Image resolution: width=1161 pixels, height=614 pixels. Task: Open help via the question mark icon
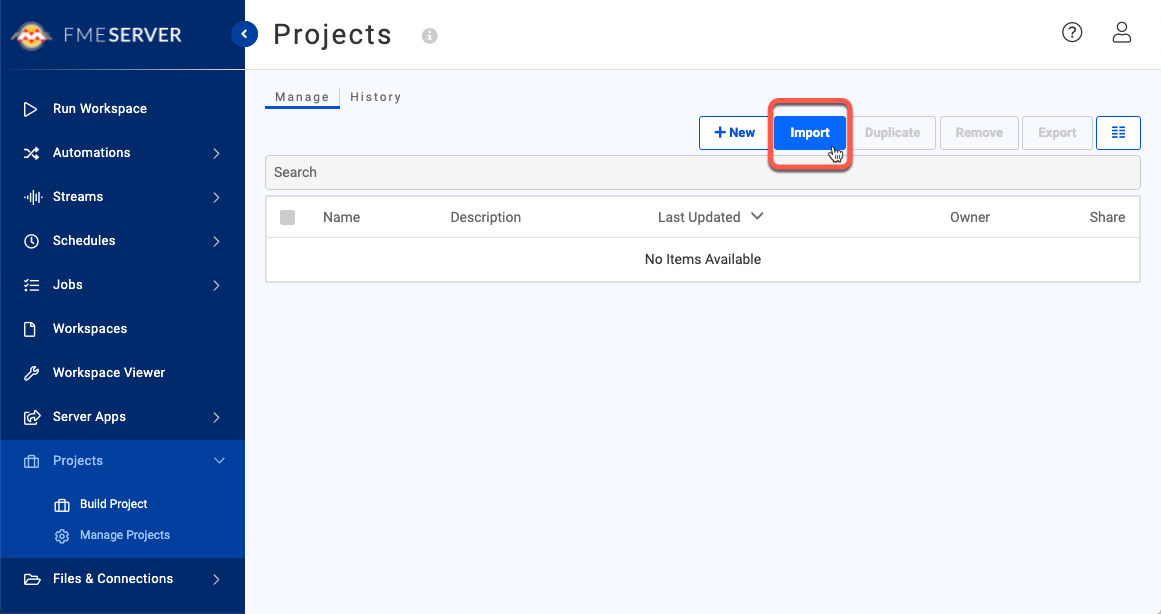coord(1072,33)
